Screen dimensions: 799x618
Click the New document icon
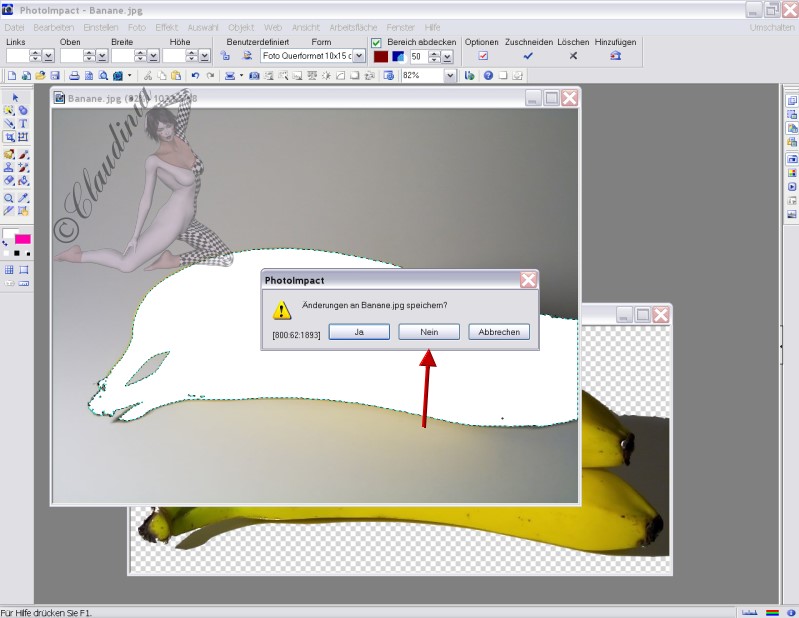click(11, 76)
